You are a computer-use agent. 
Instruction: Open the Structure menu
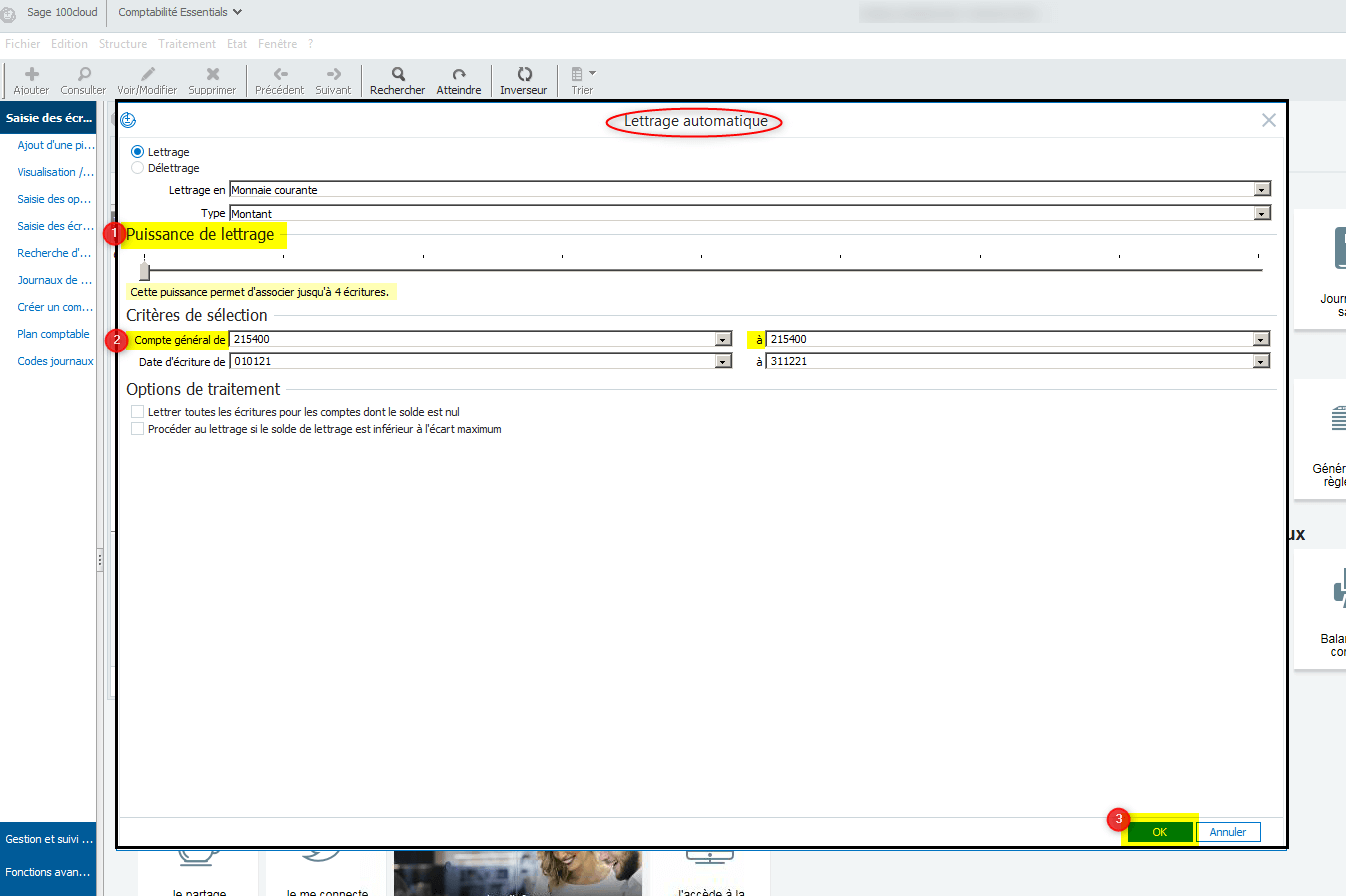[x=123, y=44]
